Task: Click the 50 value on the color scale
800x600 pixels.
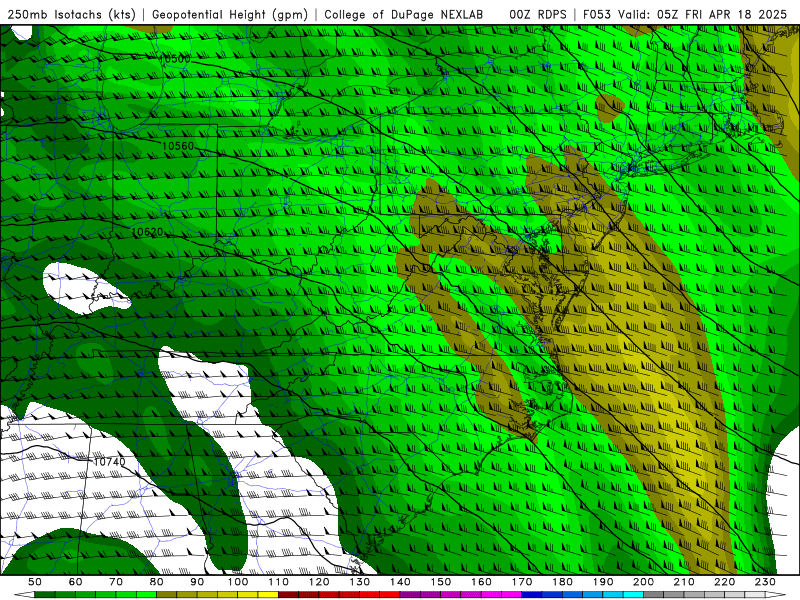Action: [35, 582]
